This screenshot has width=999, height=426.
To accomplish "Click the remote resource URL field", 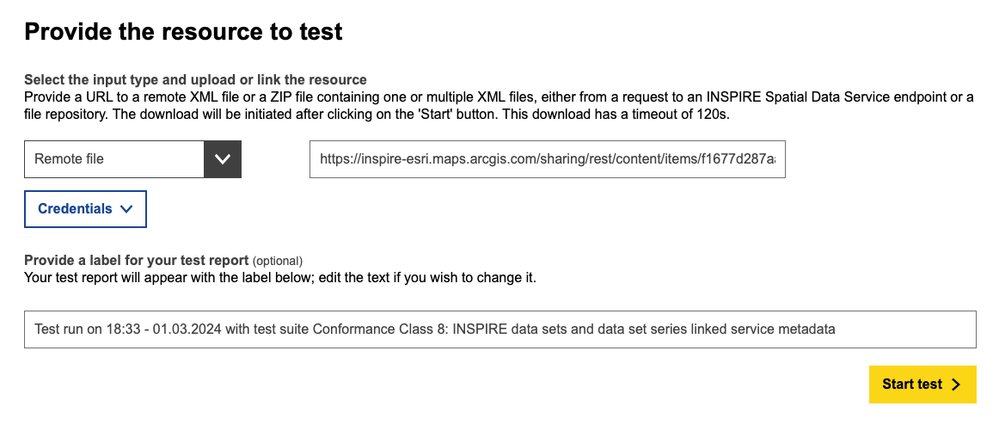I will pyautogui.click(x=547, y=159).
